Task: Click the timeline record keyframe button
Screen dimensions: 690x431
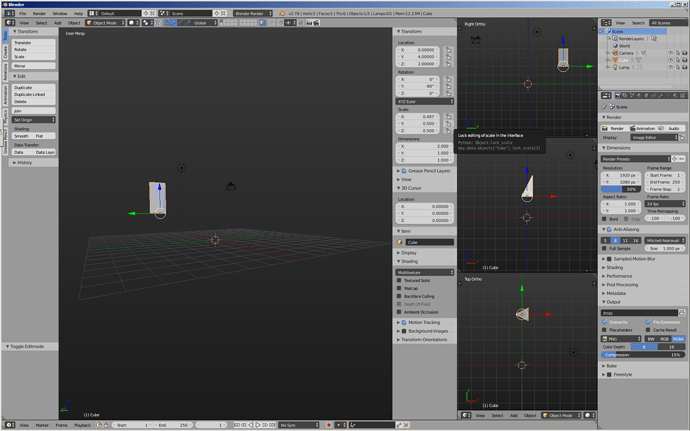Action: tap(328, 425)
